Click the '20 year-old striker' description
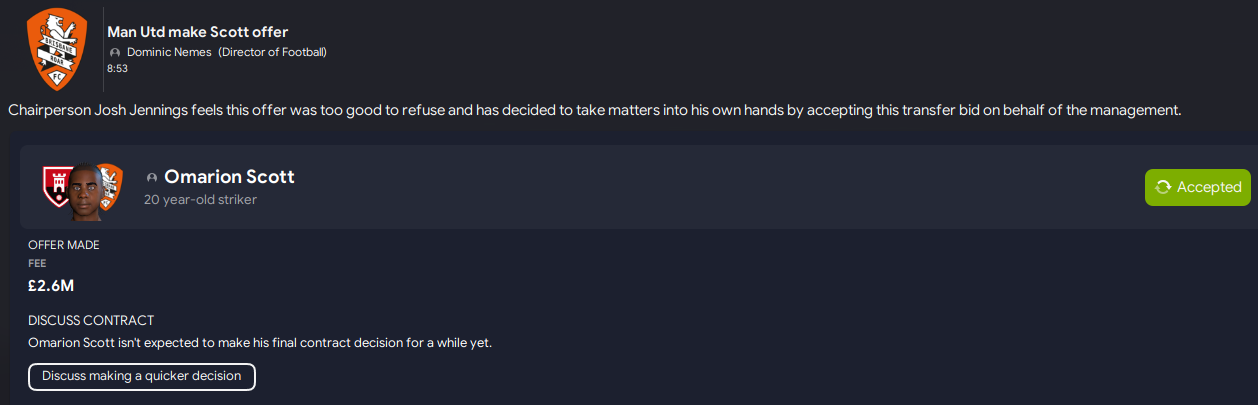Viewport: 1258px width, 405px height. point(200,200)
